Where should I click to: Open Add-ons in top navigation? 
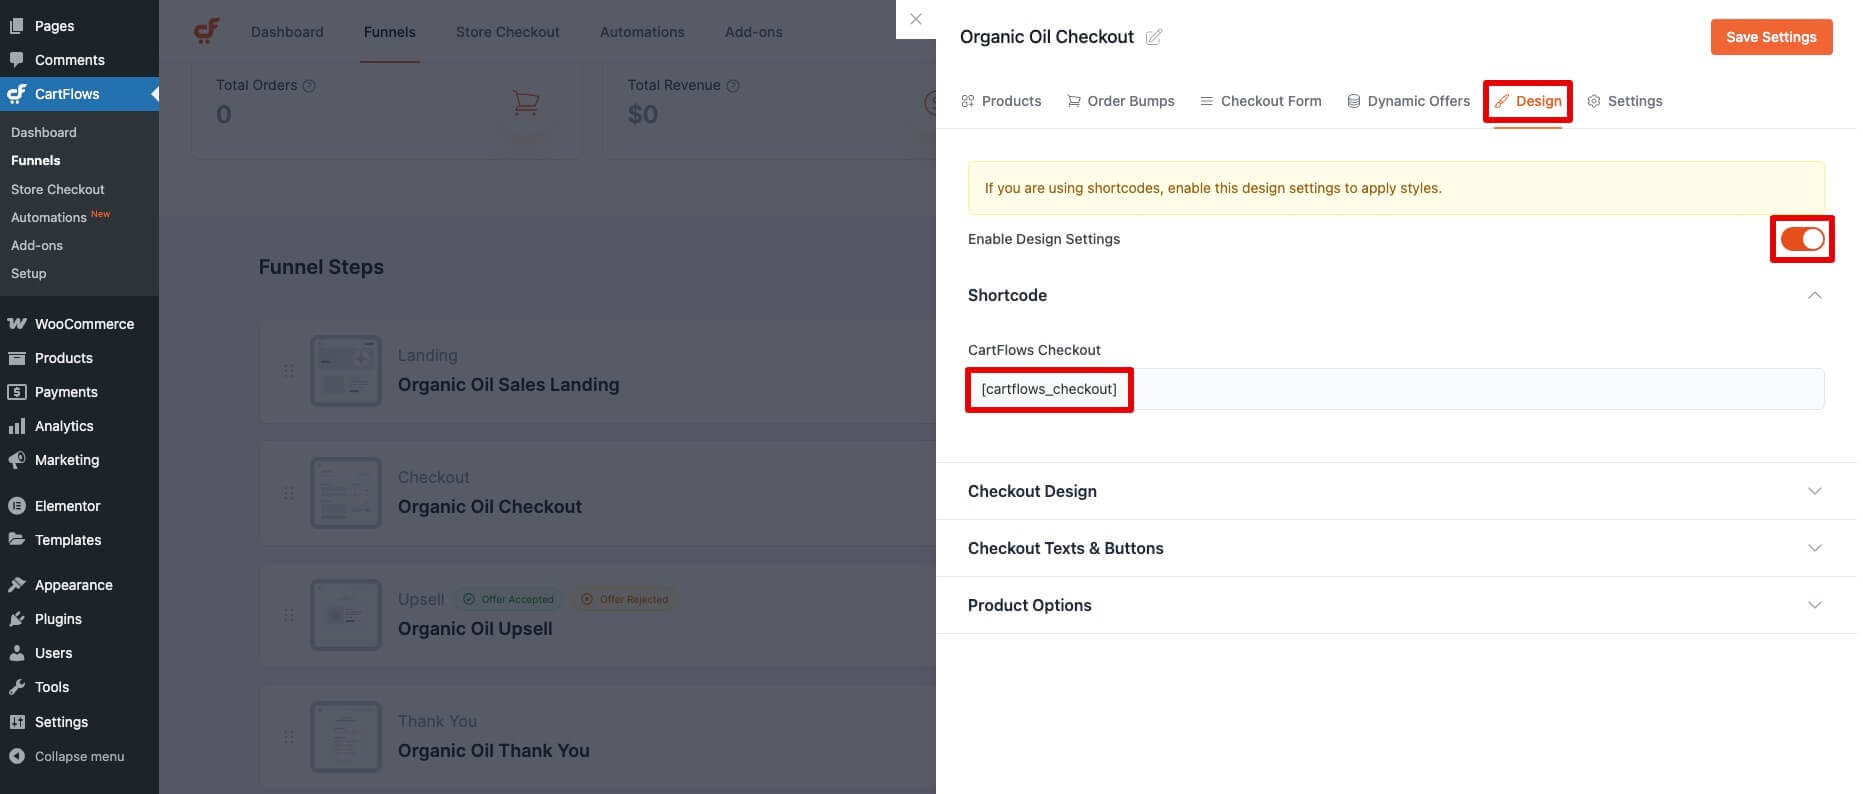[753, 32]
